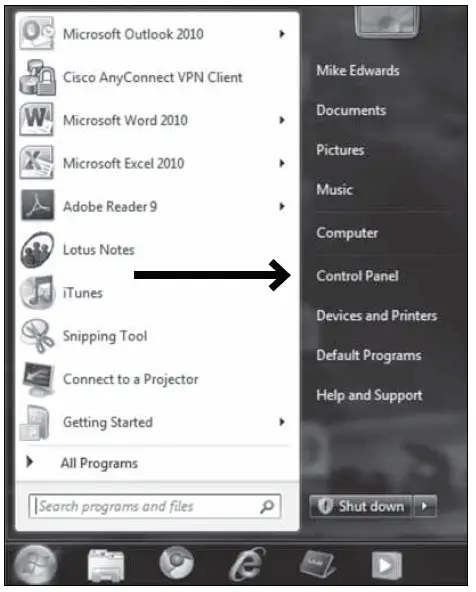Click the Shut down button
476x592 pixels.
361,506
